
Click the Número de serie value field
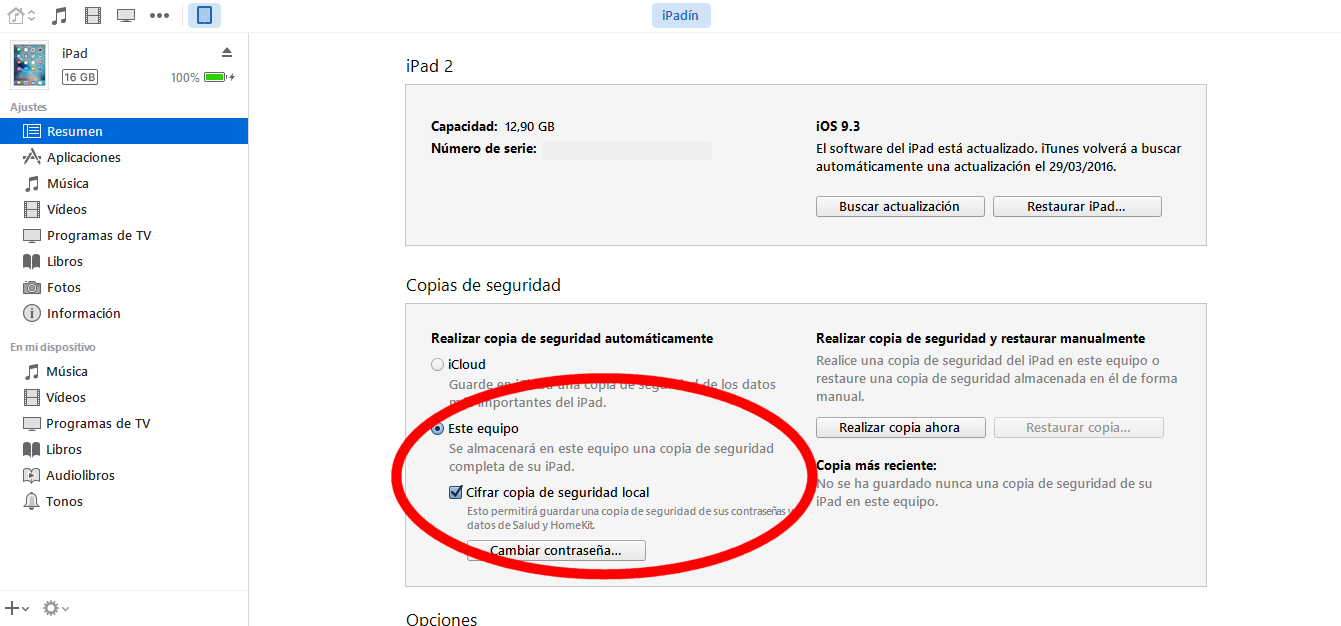(x=626, y=150)
